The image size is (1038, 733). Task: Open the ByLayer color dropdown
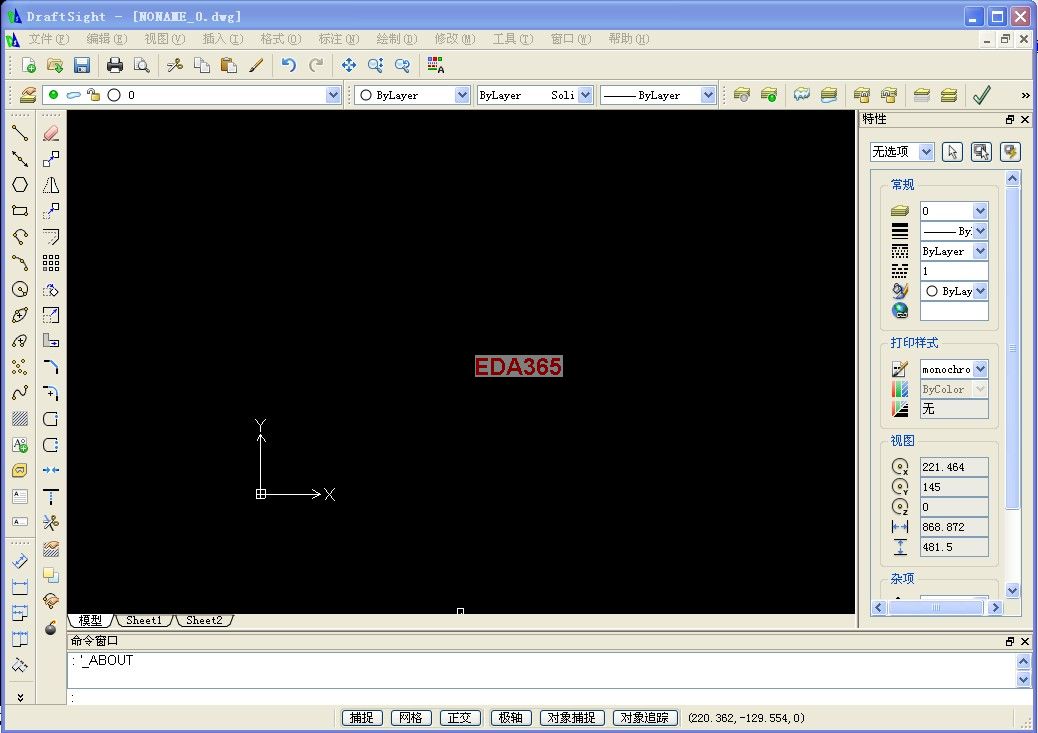(x=462, y=95)
